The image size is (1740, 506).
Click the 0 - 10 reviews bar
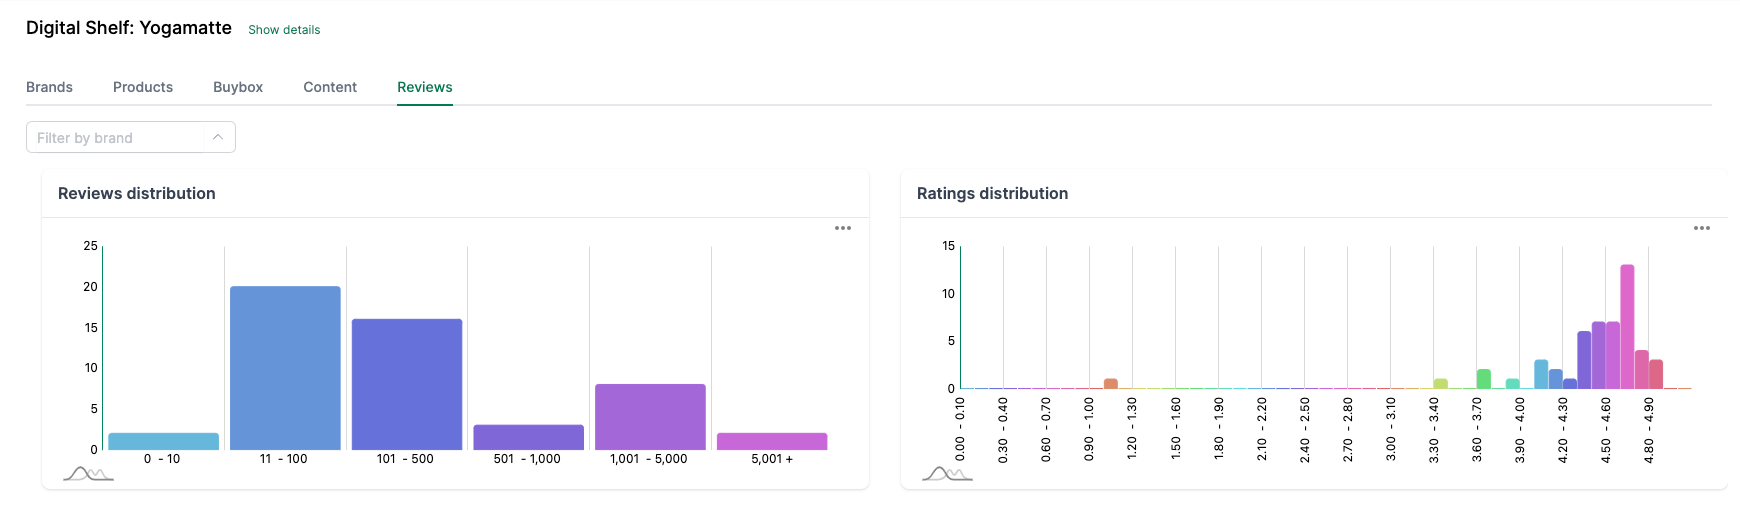163,441
